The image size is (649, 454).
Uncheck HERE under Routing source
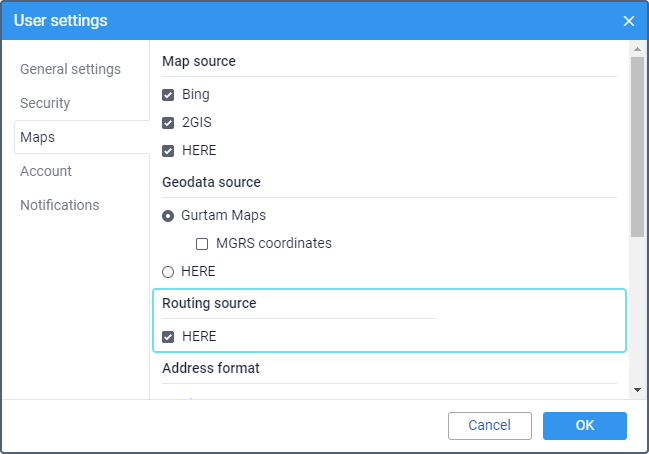(168, 337)
